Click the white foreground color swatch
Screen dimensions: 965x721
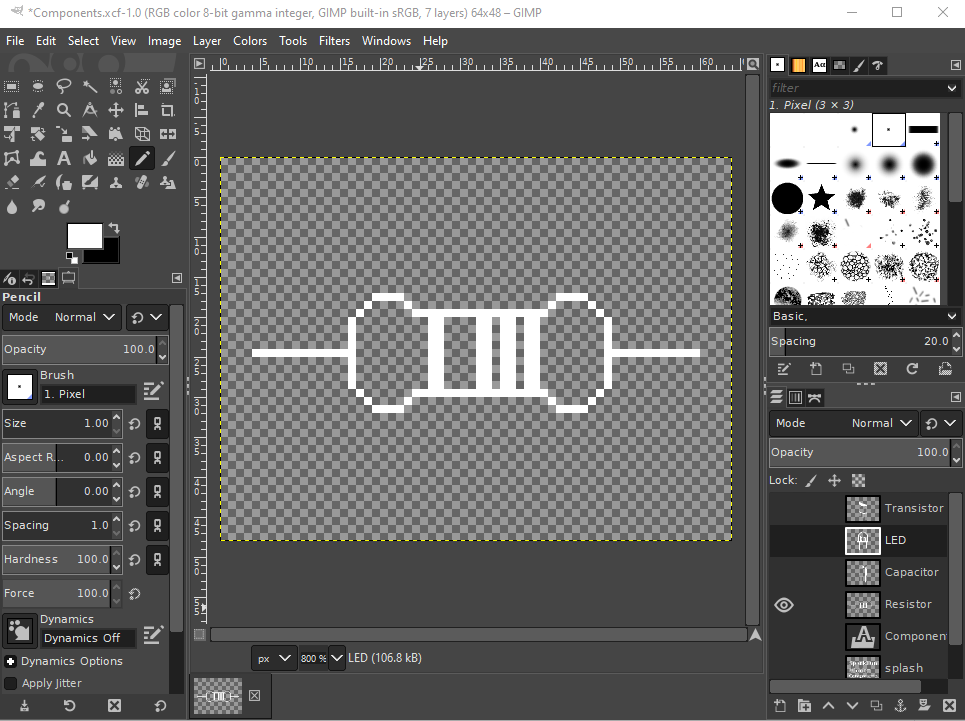pos(84,236)
